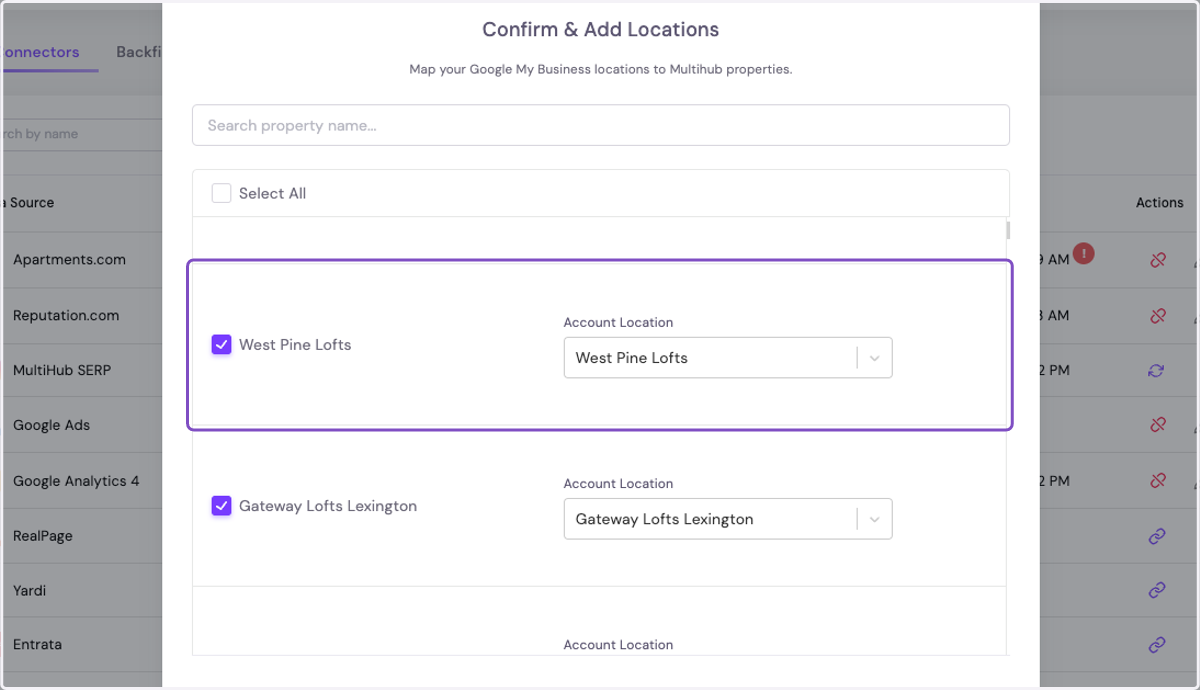Expand the chevron in Gateway Lofts Lexington dropdown
Image resolution: width=1200 pixels, height=690 pixels.
click(874, 519)
